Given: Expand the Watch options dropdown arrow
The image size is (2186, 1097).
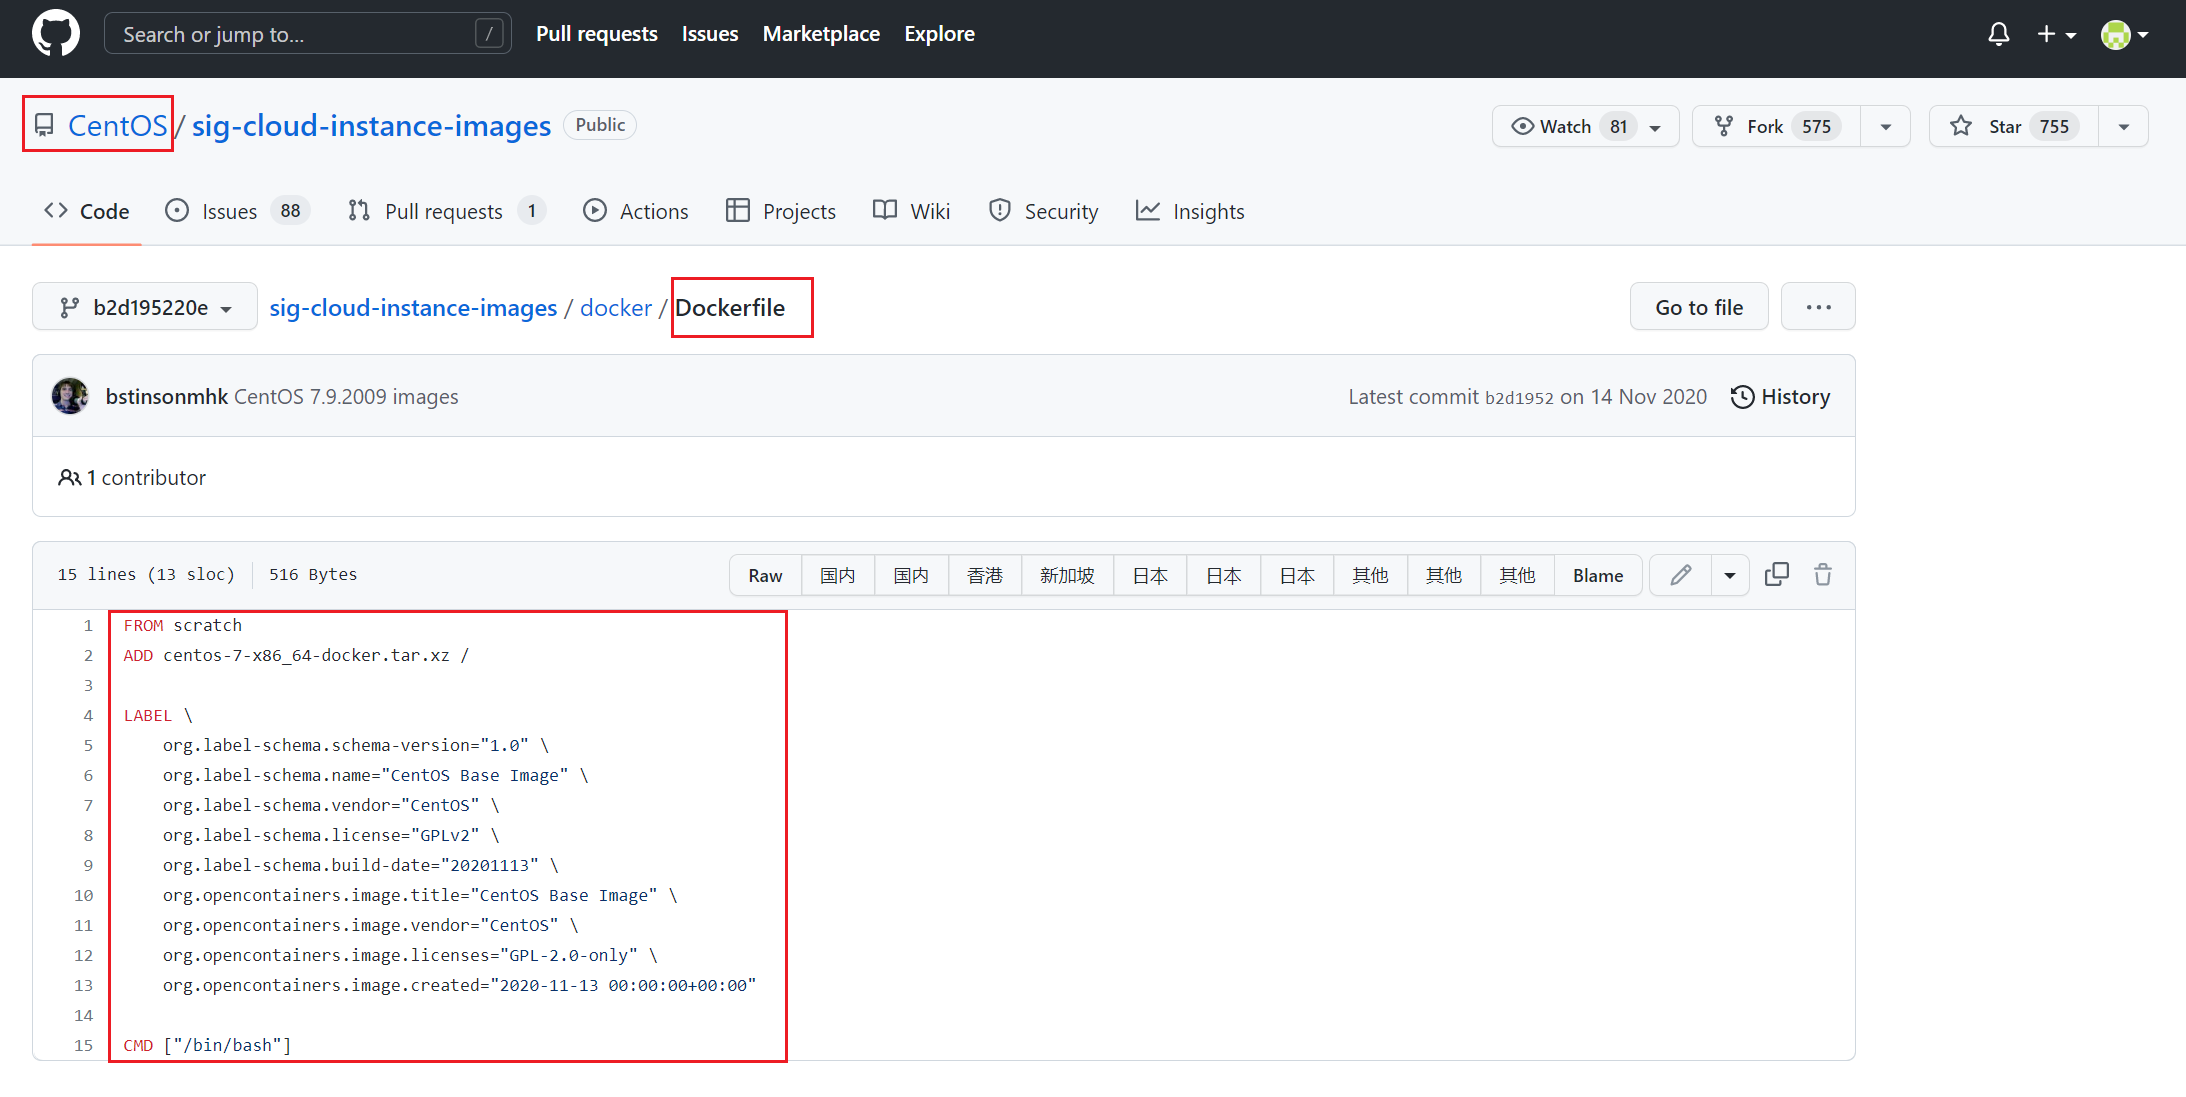Looking at the screenshot, I should click(x=1656, y=127).
